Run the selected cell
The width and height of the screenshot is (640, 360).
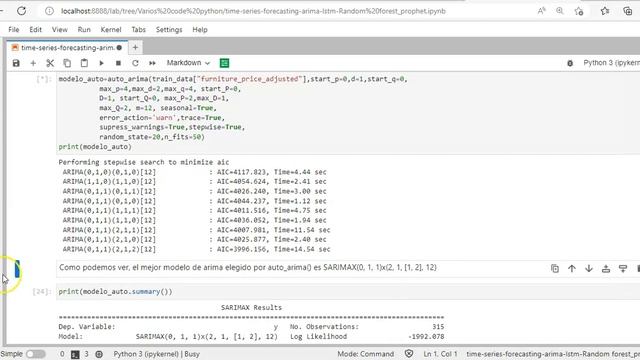coord(101,63)
